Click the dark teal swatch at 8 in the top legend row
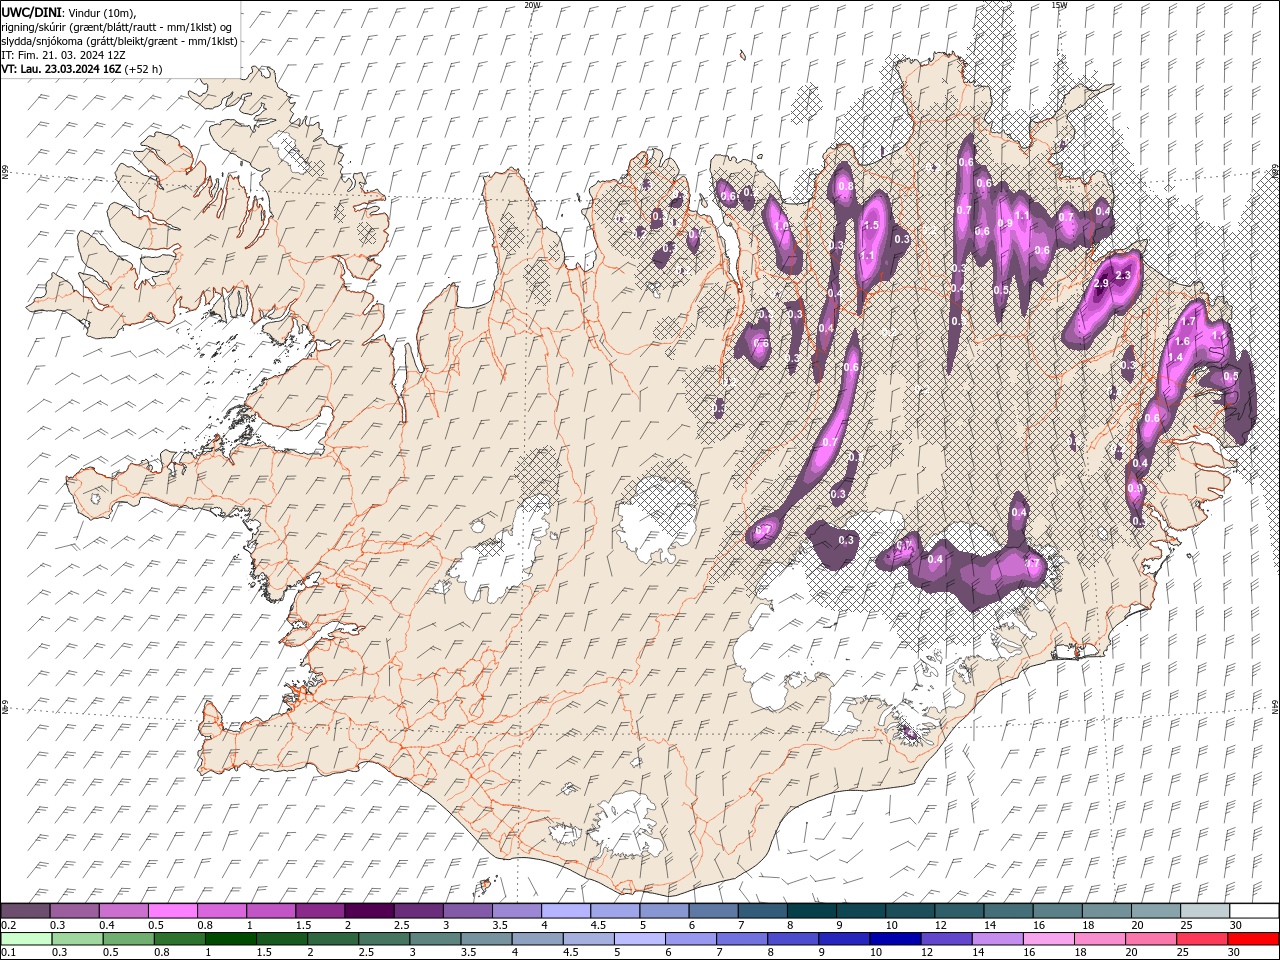 (811, 911)
